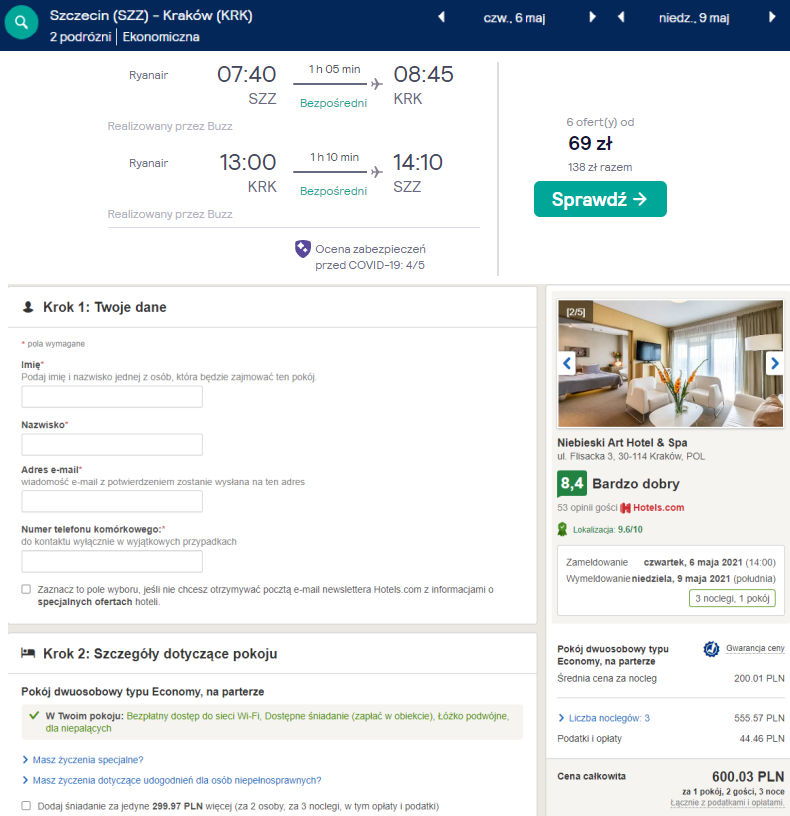Check the add breakfast for 299.97 PLN box
The width and height of the screenshot is (790, 816).
coord(26,806)
